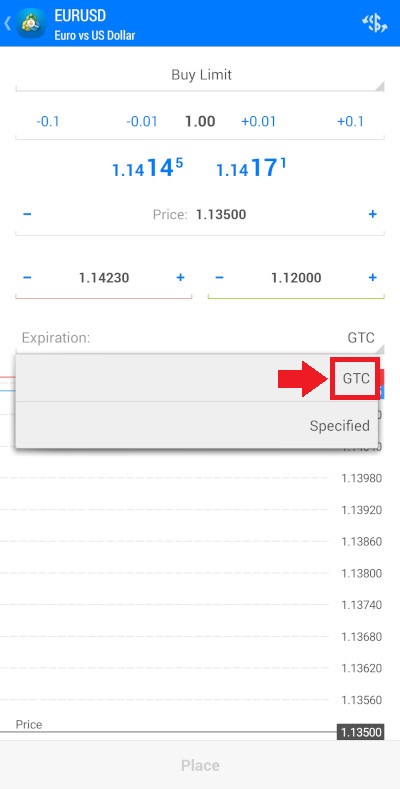Increase the 1.14230 stop loss value

180,278
